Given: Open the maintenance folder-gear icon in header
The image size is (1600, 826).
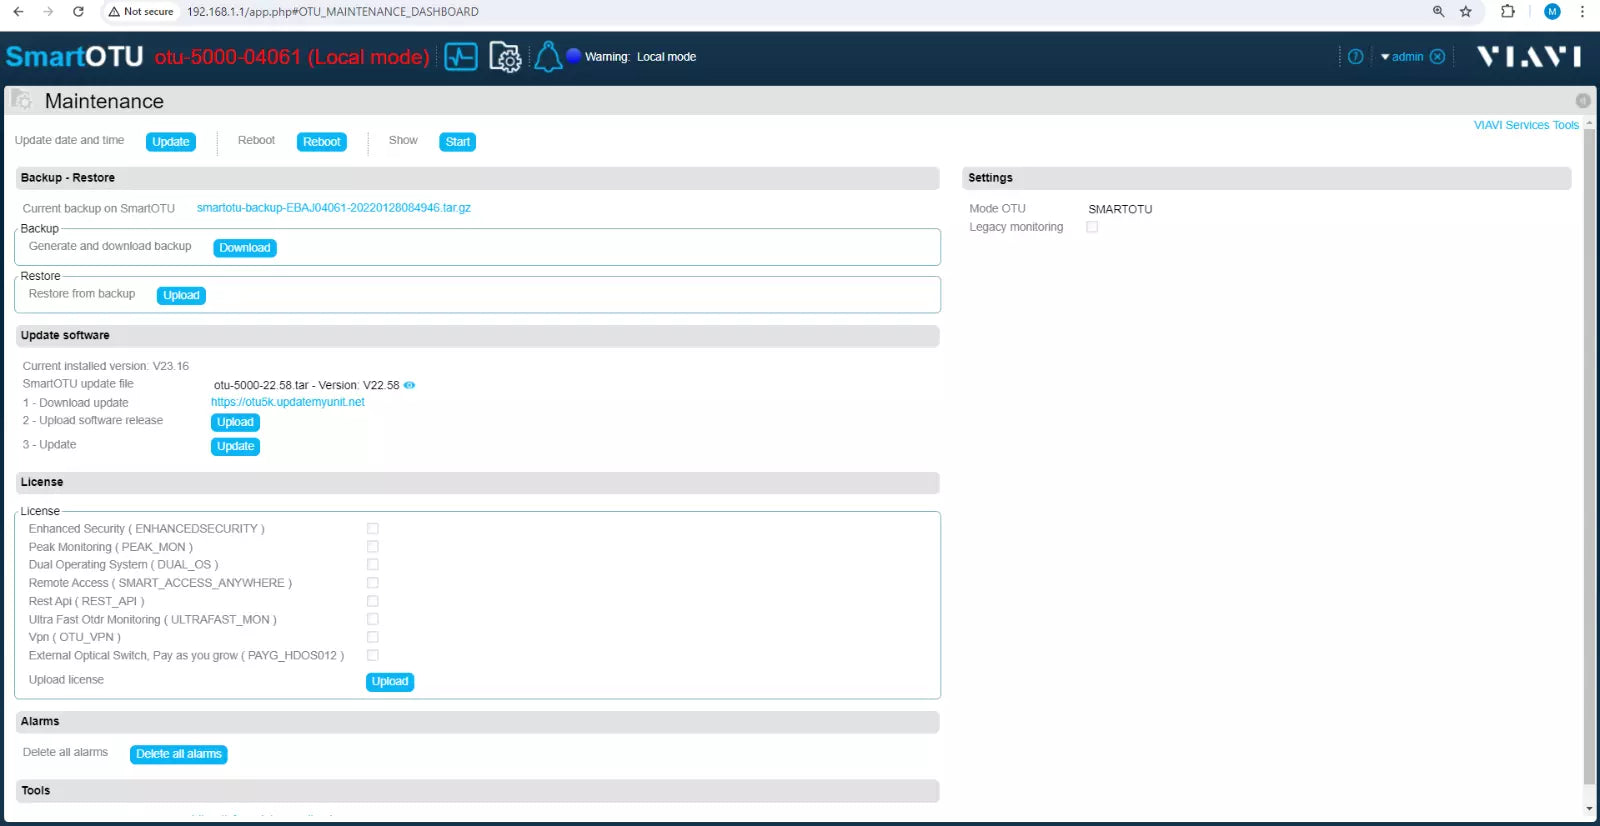Looking at the screenshot, I should (x=505, y=57).
